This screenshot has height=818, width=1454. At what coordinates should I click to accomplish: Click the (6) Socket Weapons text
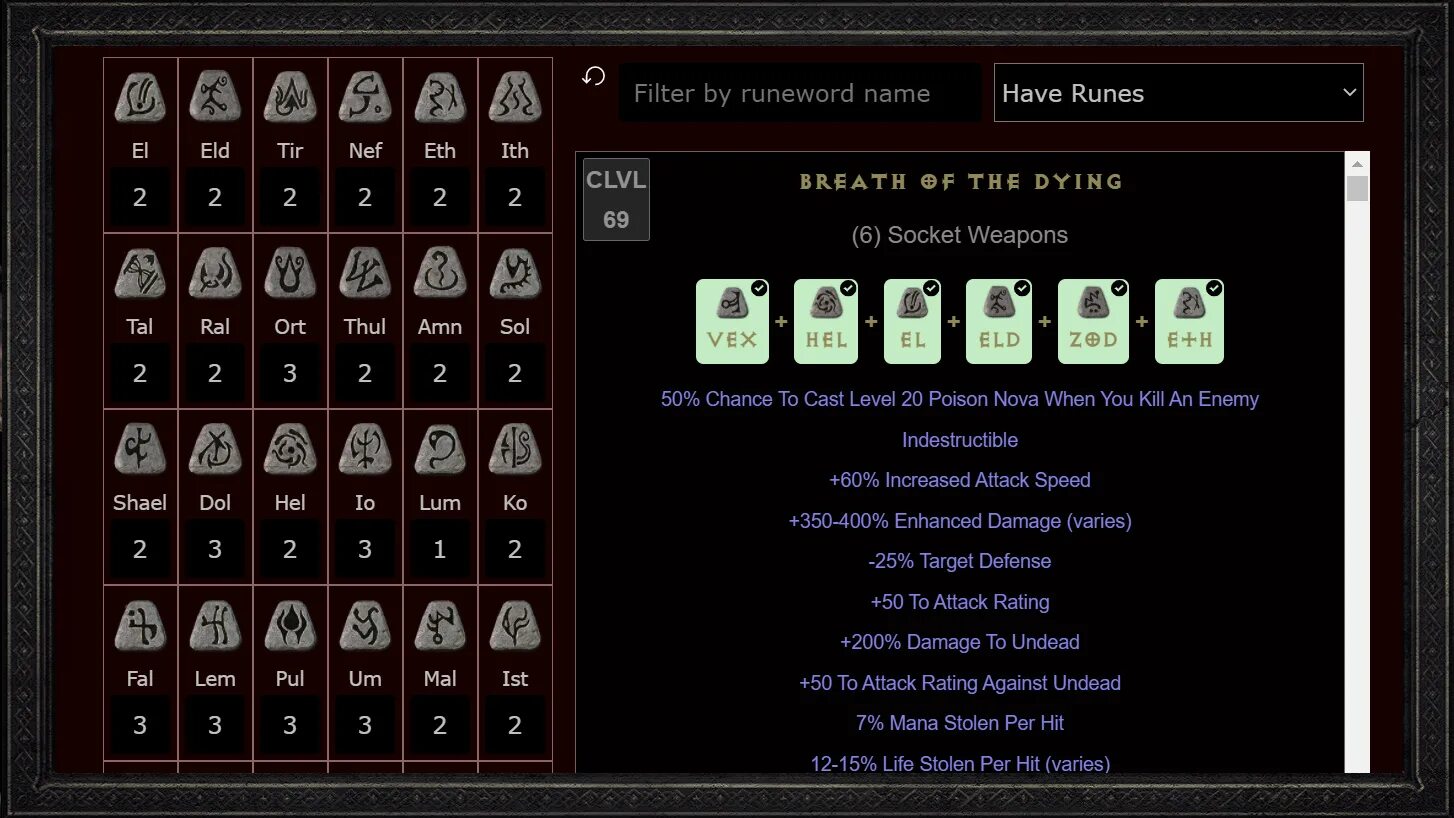point(960,235)
